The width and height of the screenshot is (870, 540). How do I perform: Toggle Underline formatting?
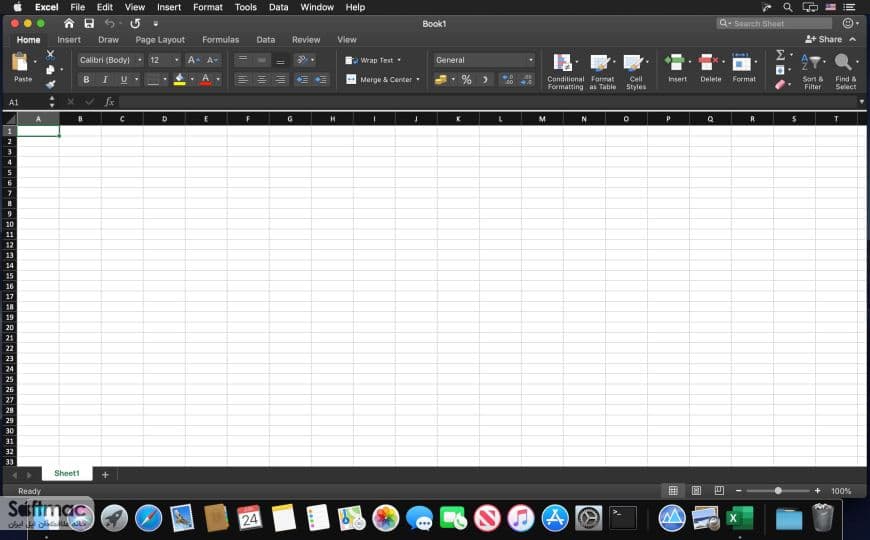point(124,79)
